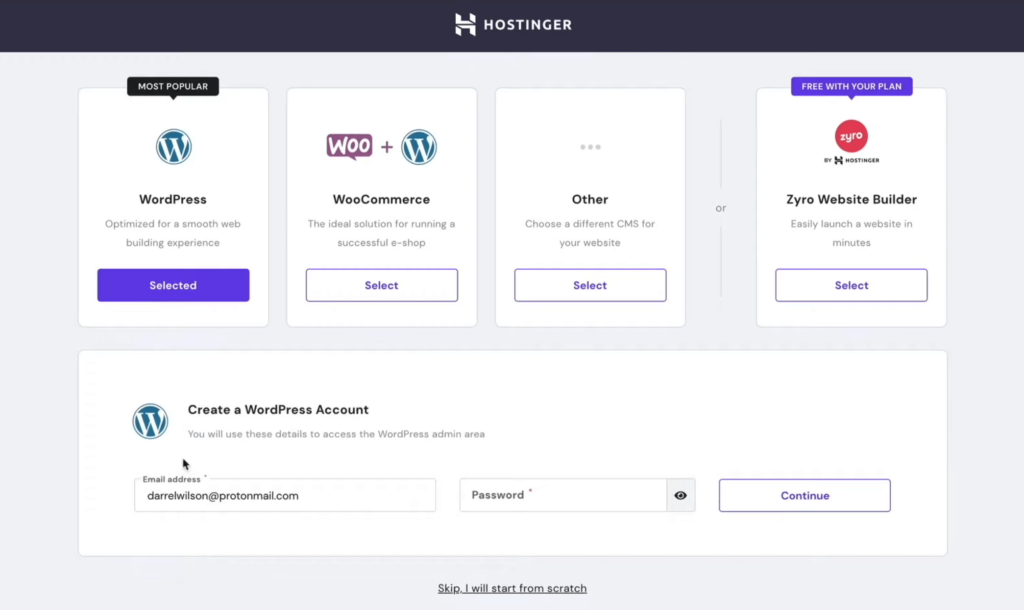Click the WordPress logo in WordPress card

click(173, 146)
